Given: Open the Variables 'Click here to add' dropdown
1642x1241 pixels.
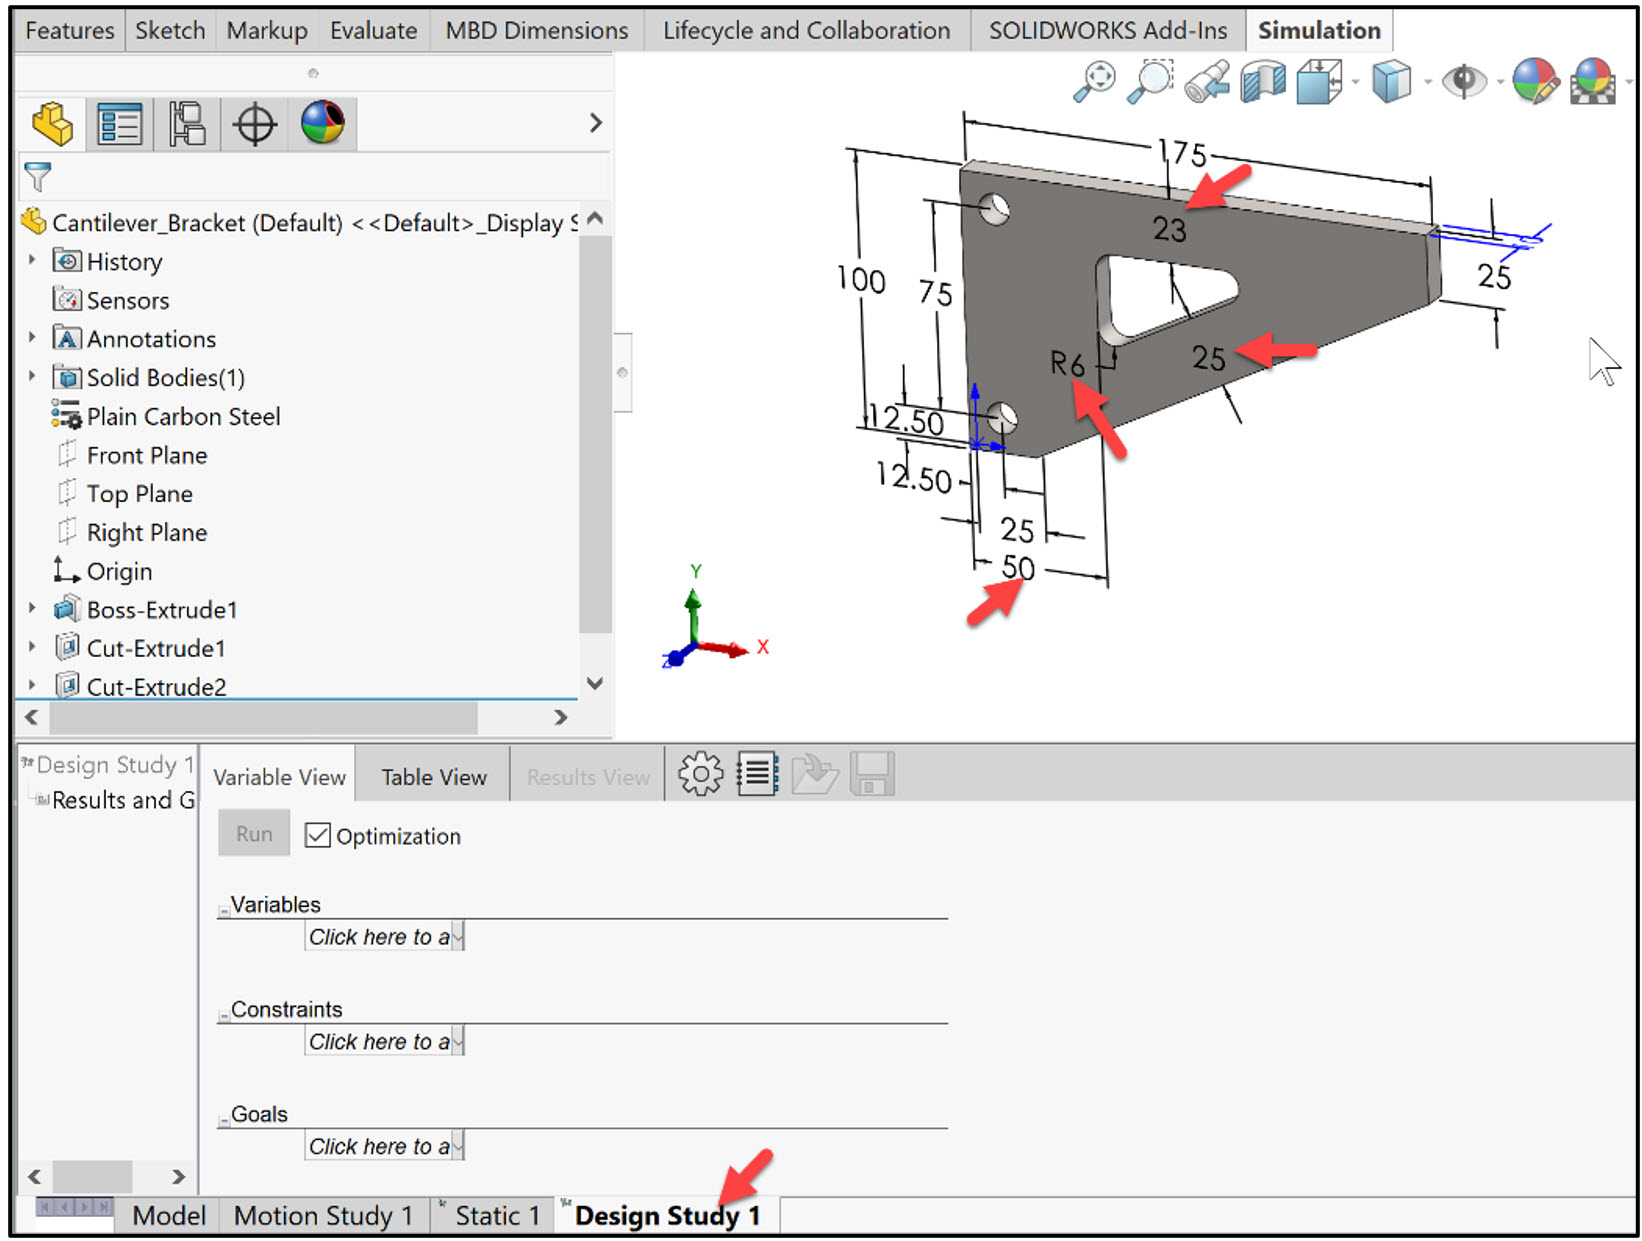Looking at the screenshot, I should (x=384, y=937).
